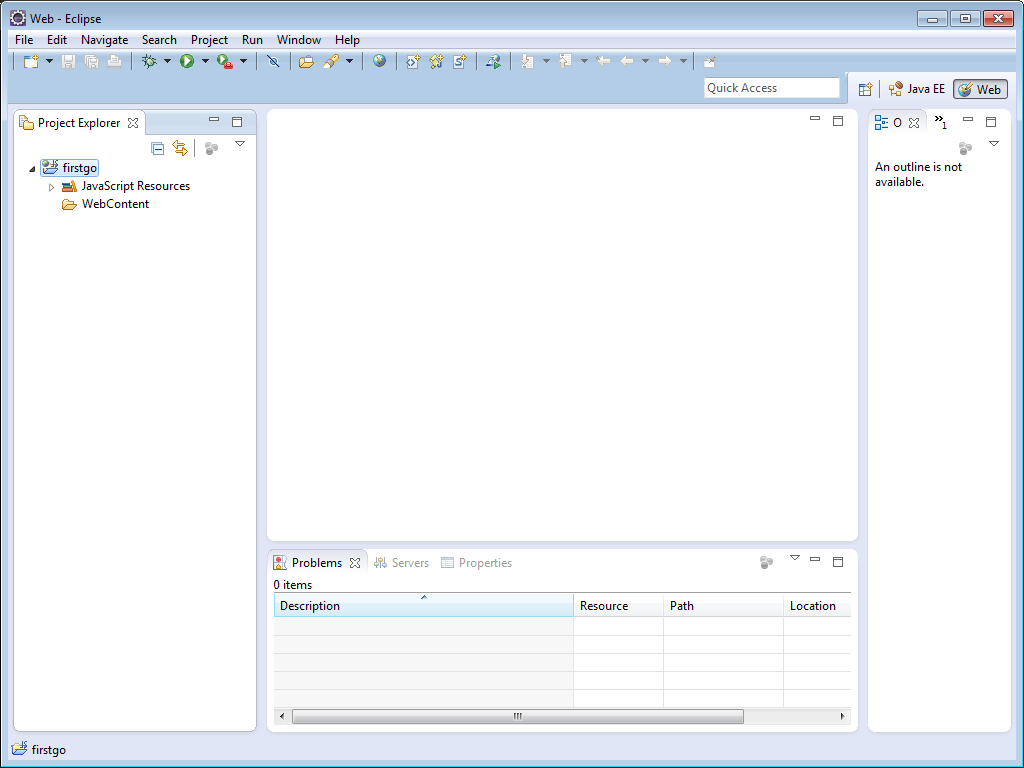The width and height of the screenshot is (1024, 768).
Task: Select the firstgo project item
Action: [x=70, y=168]
